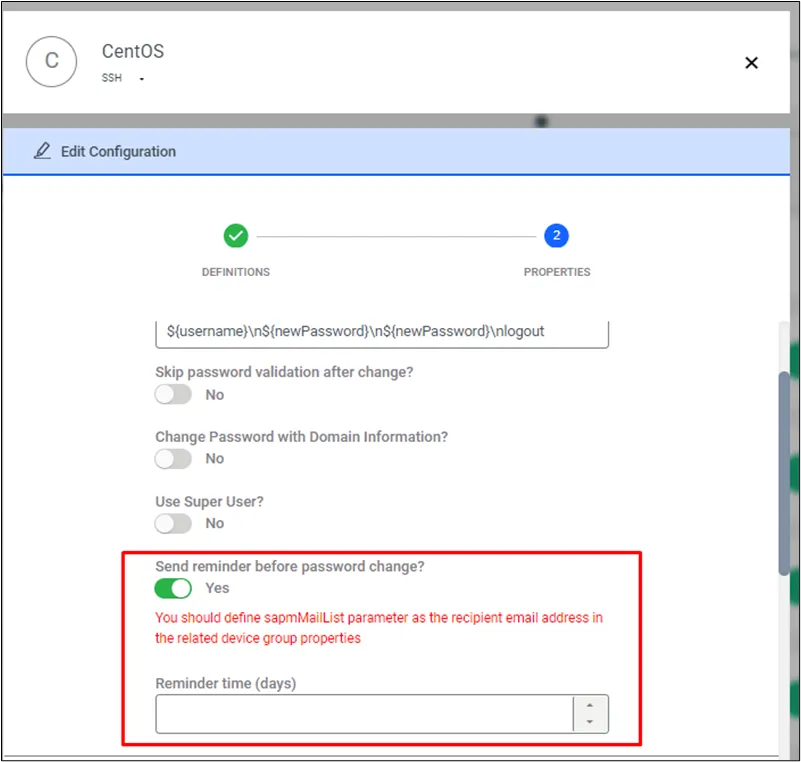Select the Properties step number 2
Image resolution: width=801 pixels, height=762 pixels.
[556, 236]
